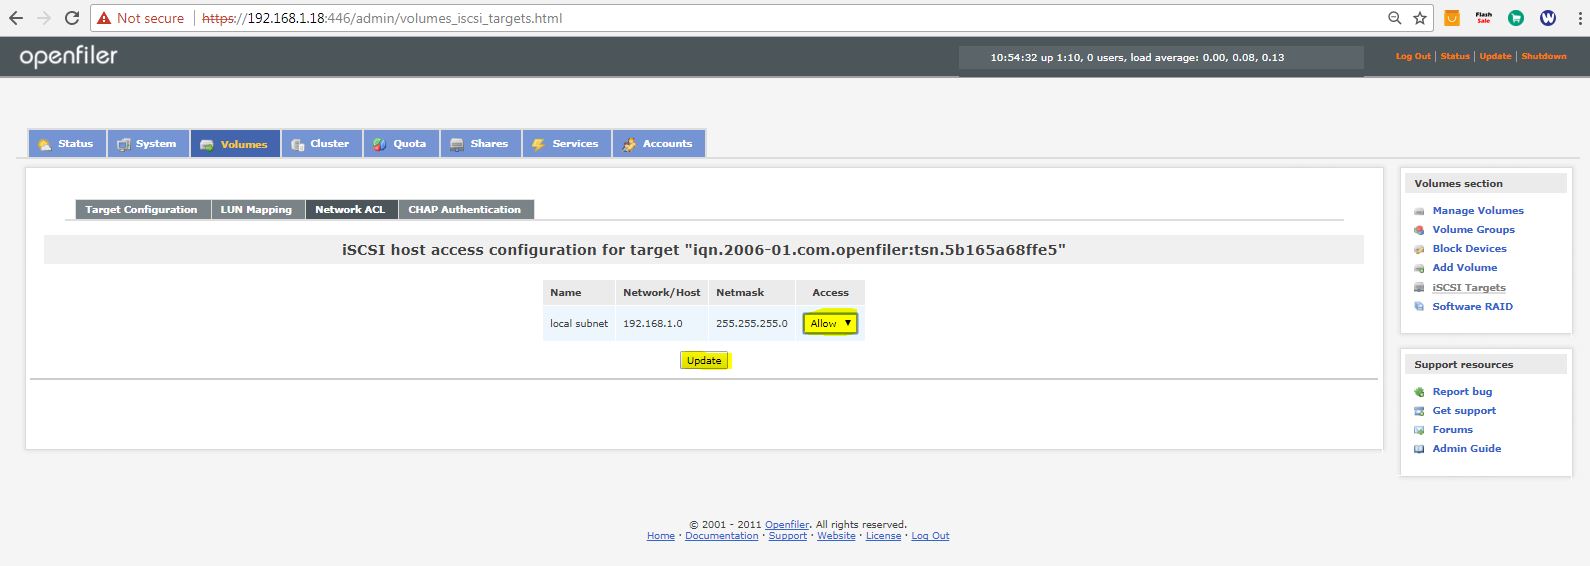The width and height of the screenshot is (1590, 566).
Task: Click the browser reload icon
Action: [x=72, y=18]
